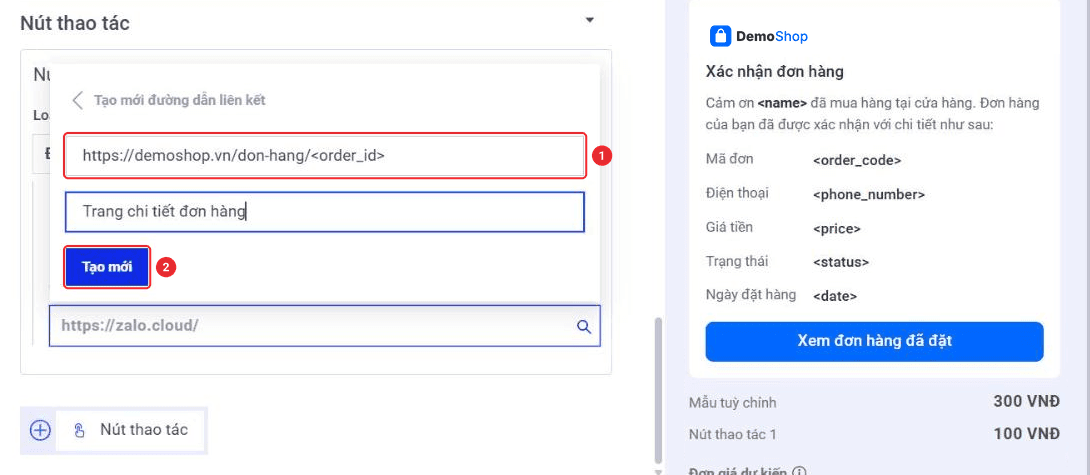Image resolution: width=1090 pixels, height=475 pixels.
Task: Click the <order_code> value
Action: (856, 161)
